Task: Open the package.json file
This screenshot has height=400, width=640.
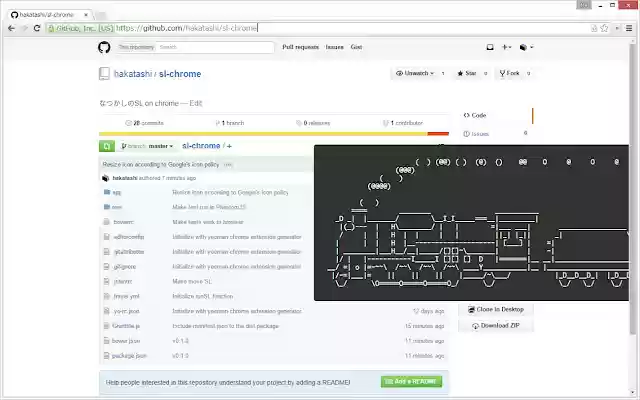Action: pos(129,356)
